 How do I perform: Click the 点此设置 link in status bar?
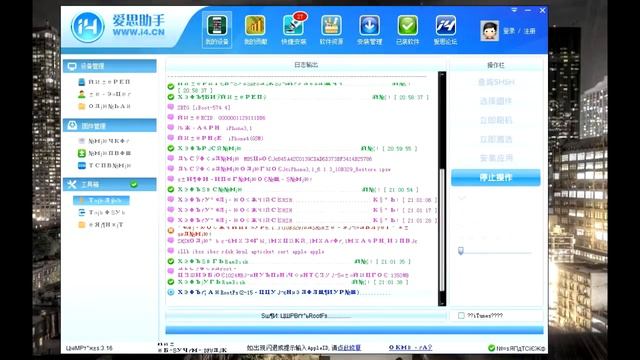(x=349, y=348)
